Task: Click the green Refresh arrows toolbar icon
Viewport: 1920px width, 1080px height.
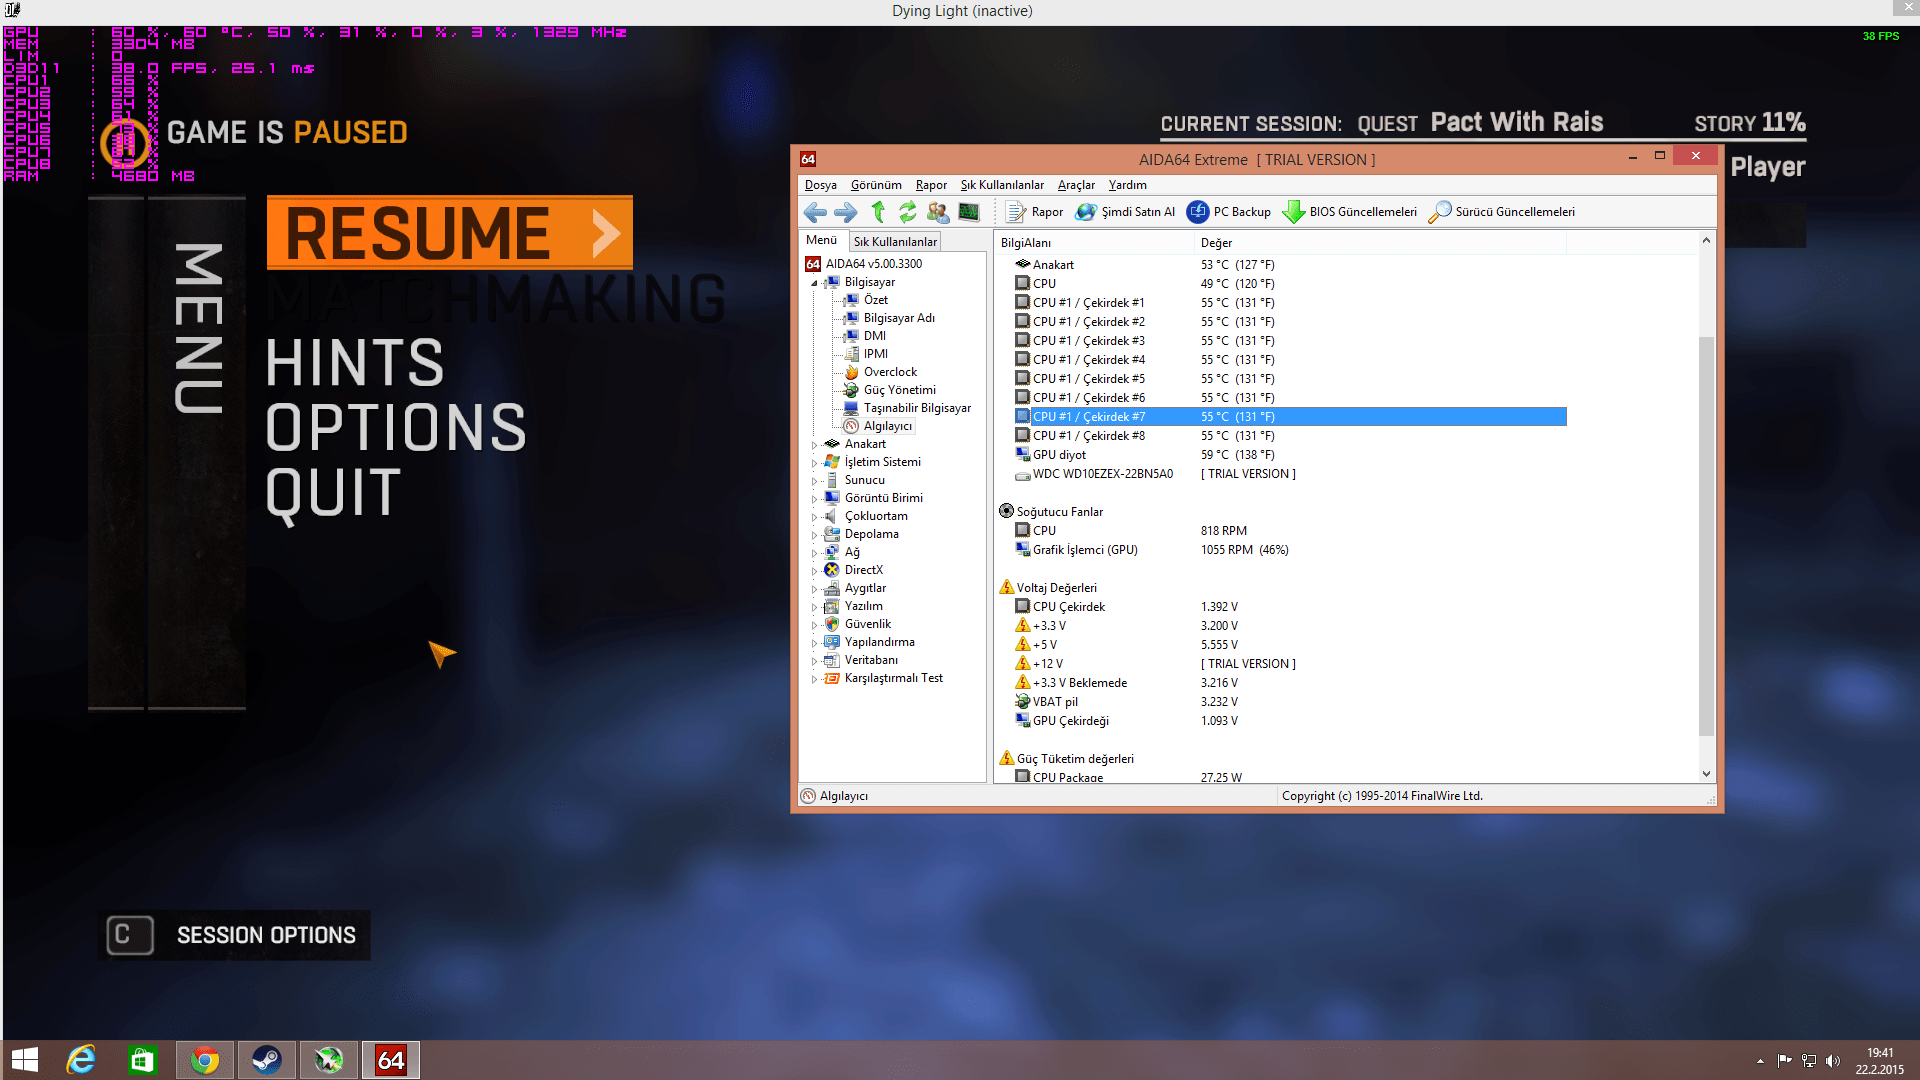Action: [x=907, y=212]
